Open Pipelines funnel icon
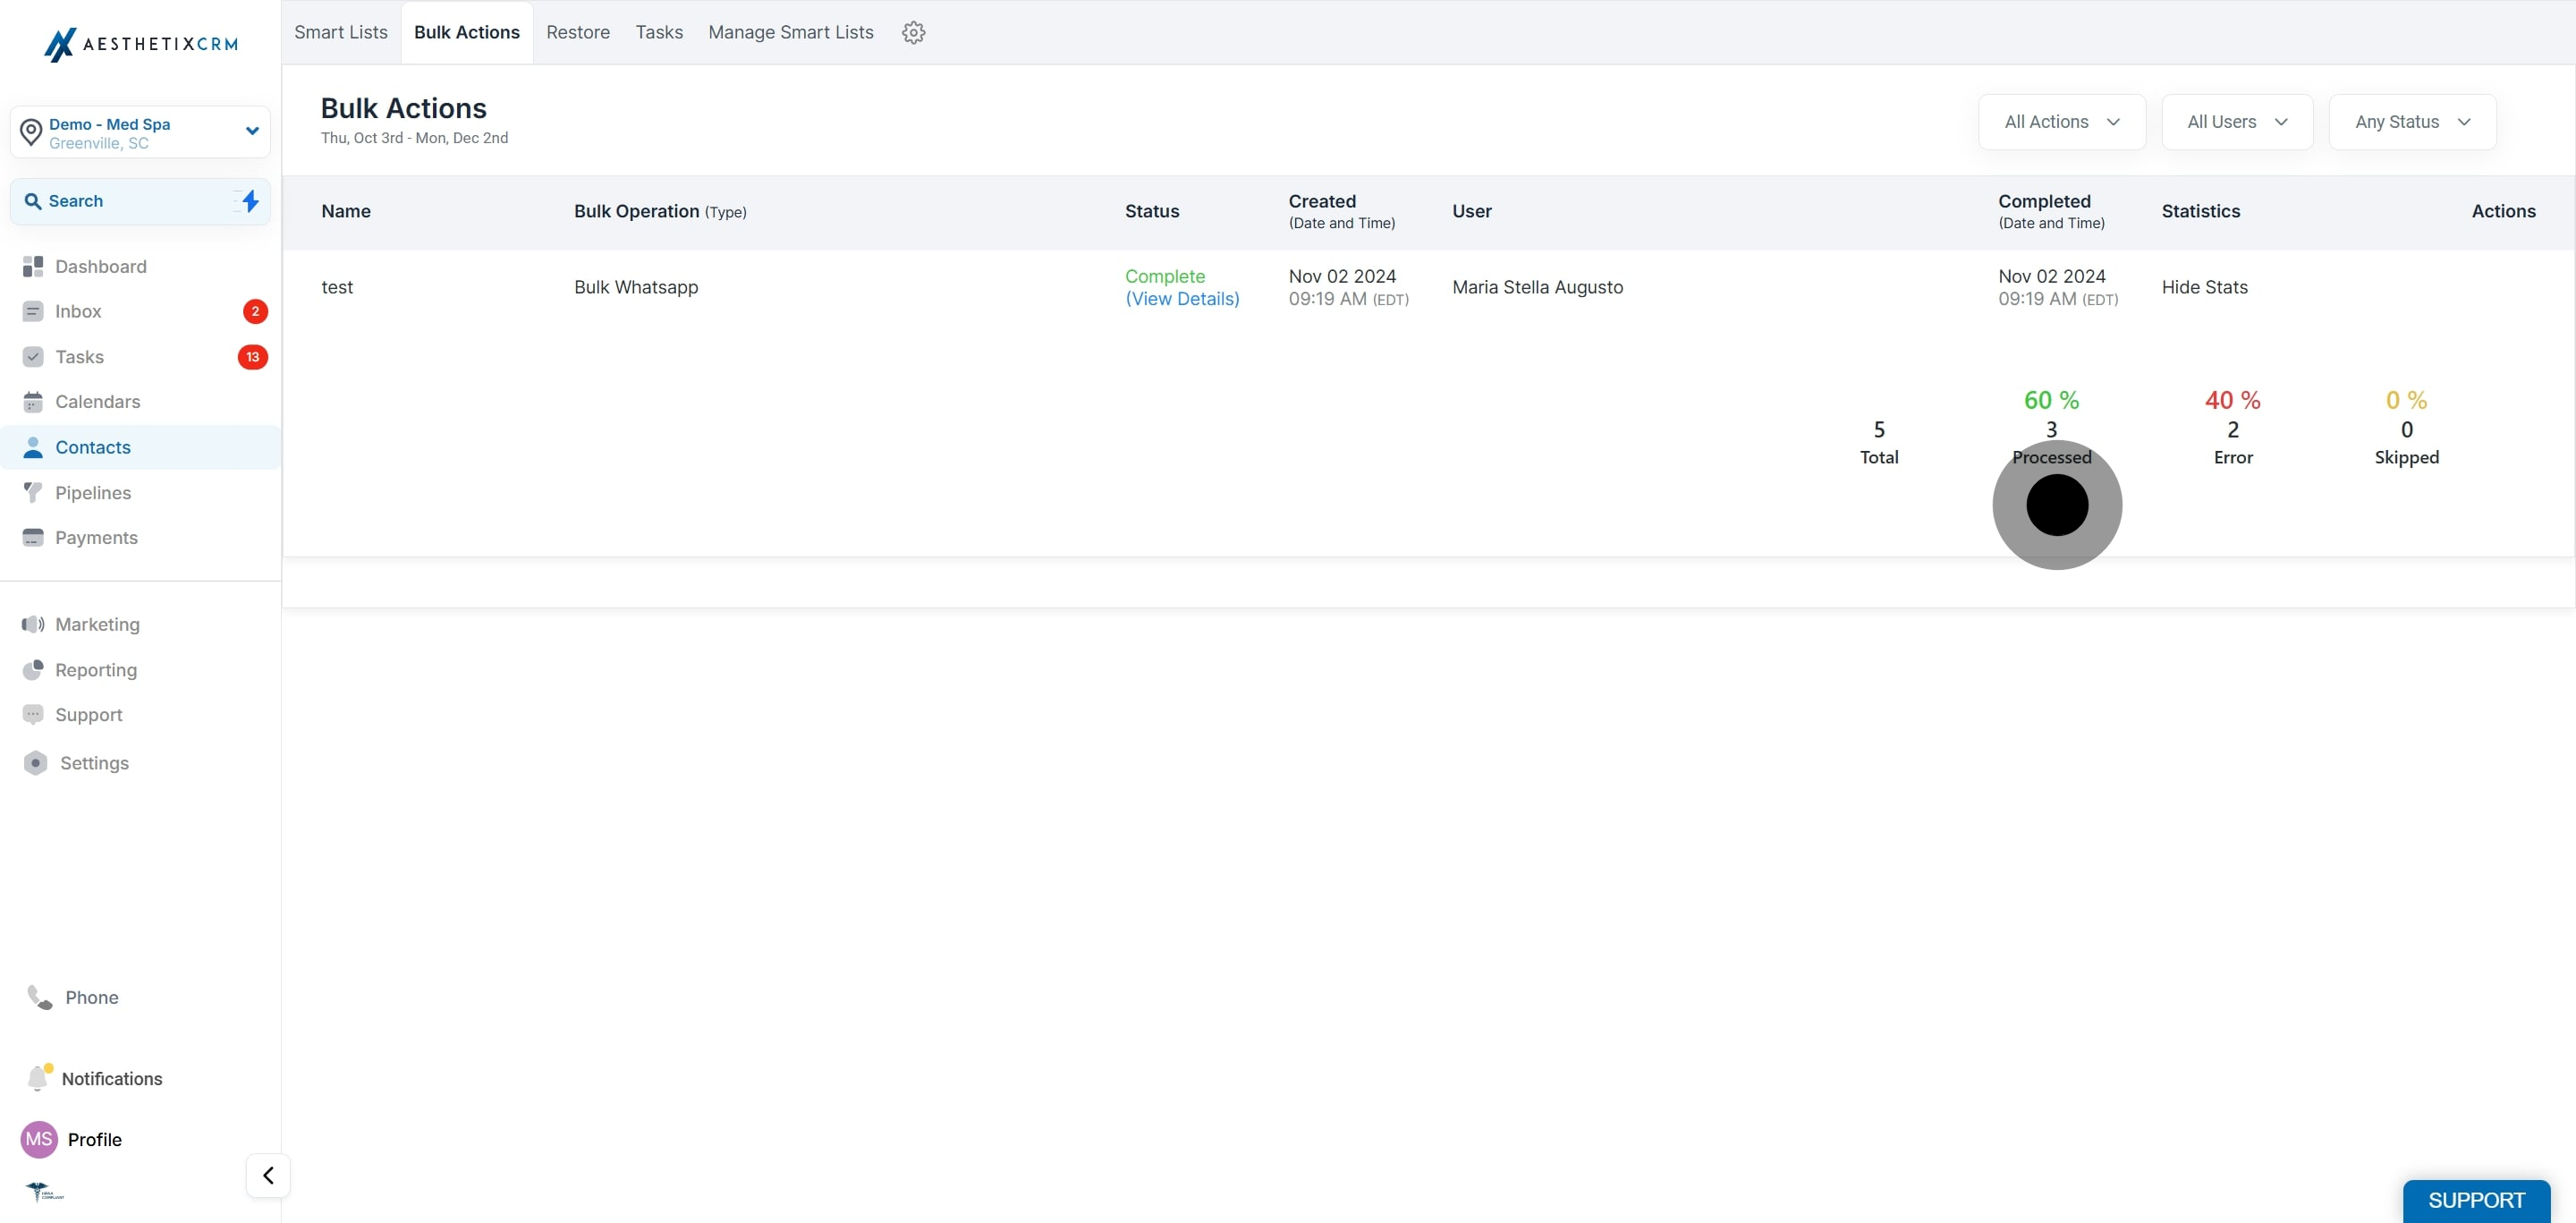Viewport: 2576px width, 1223px height. 33,492
